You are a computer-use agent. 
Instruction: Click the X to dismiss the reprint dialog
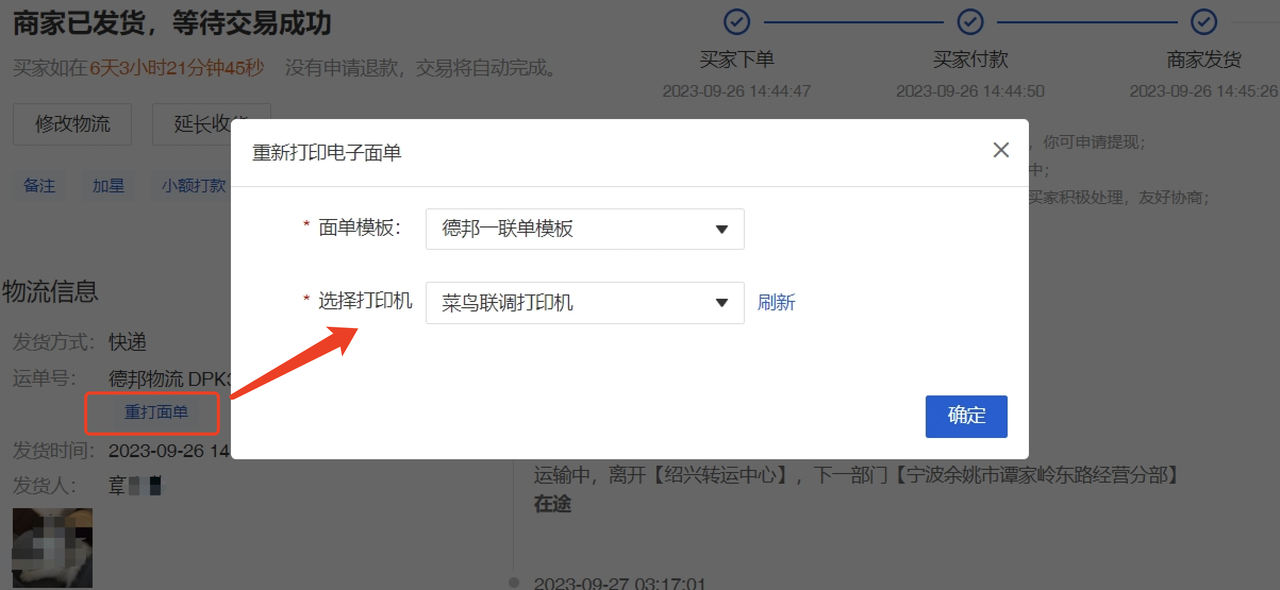(1001, 149)
